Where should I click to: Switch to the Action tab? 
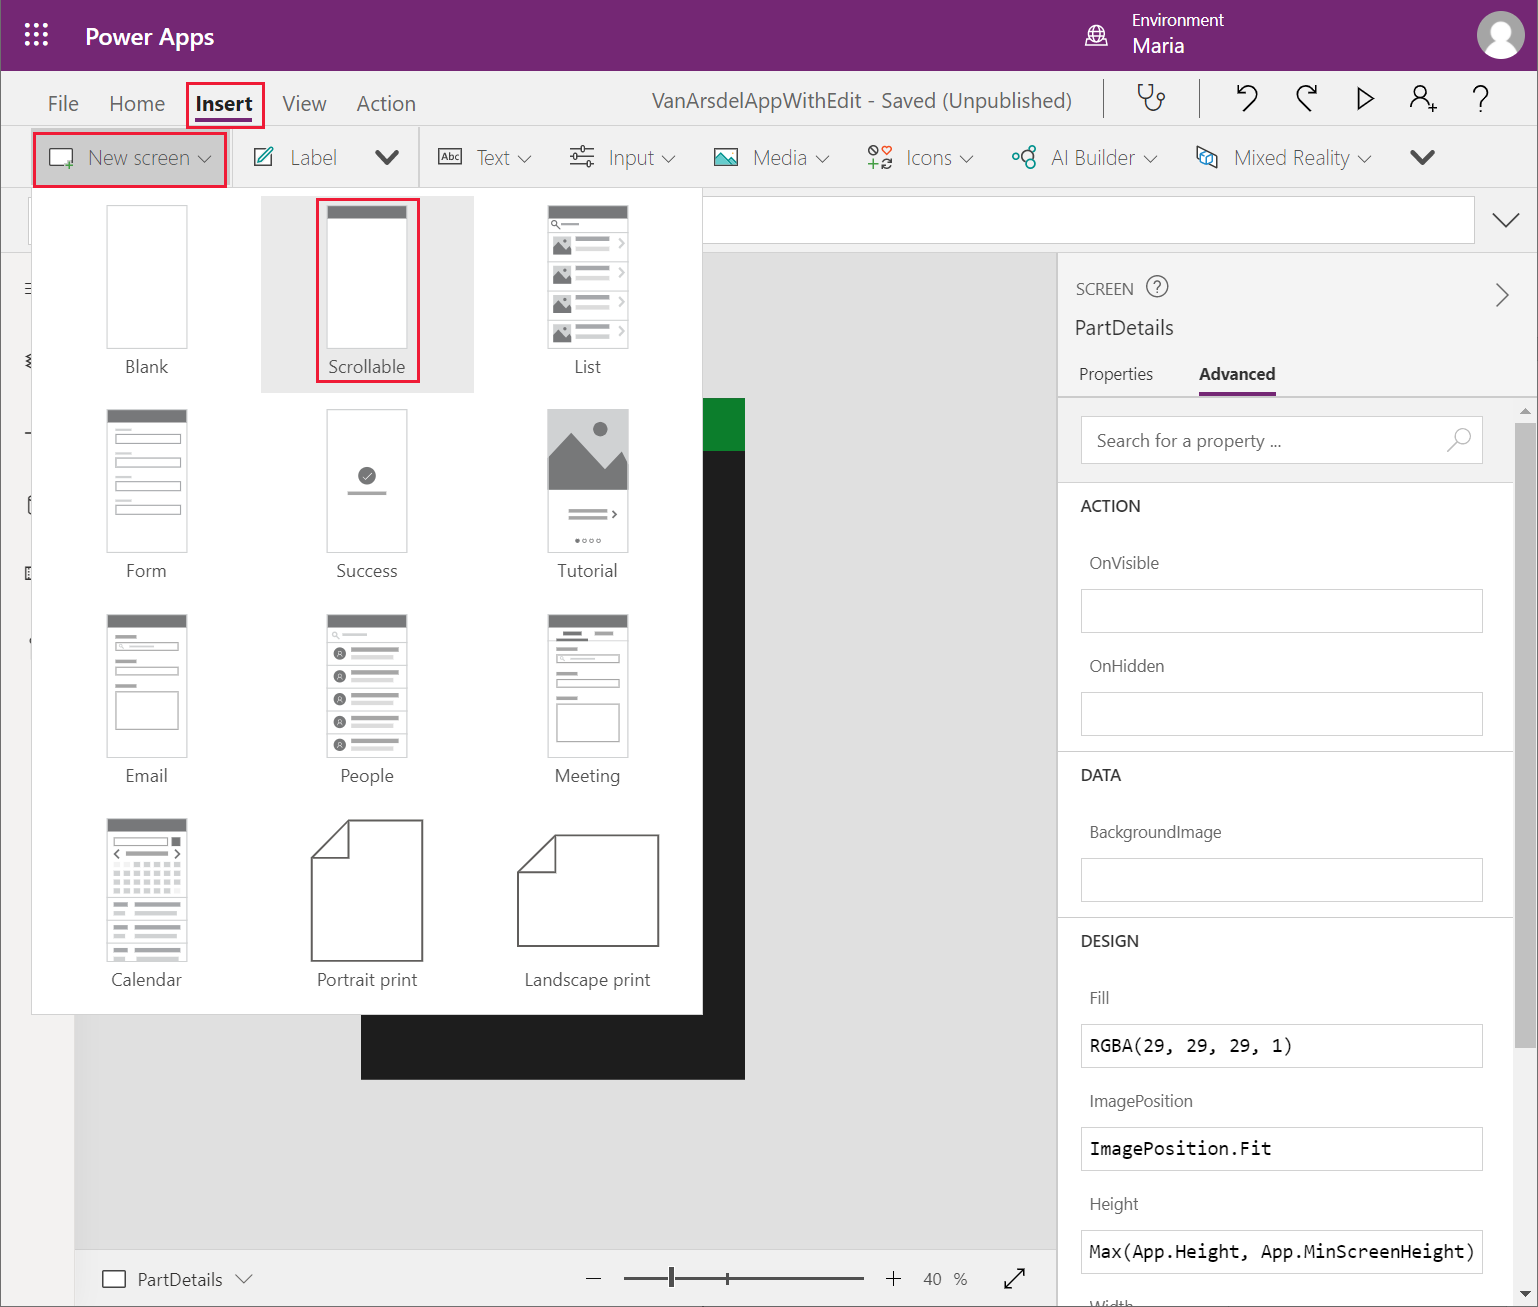386,103
